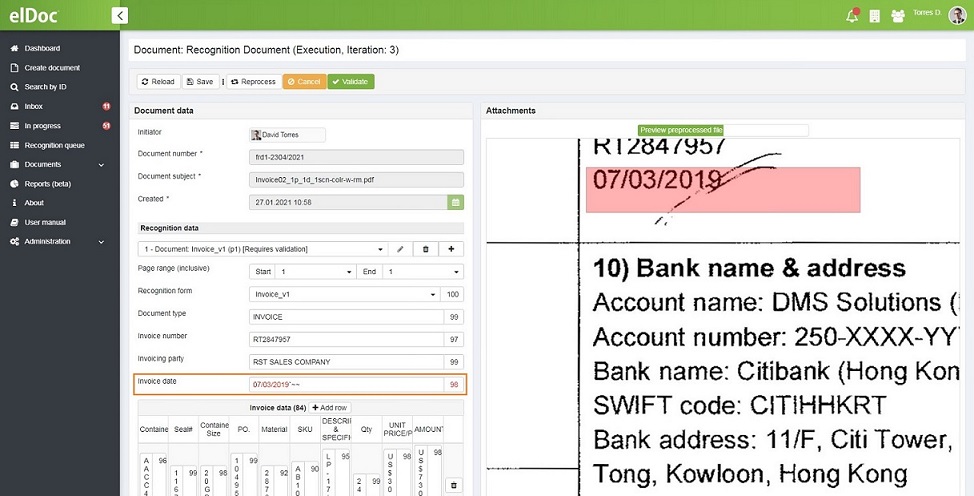This screenshot has width=974, height=496.
Task: Add a recognition document with plus icon
Action: [451, 249]
